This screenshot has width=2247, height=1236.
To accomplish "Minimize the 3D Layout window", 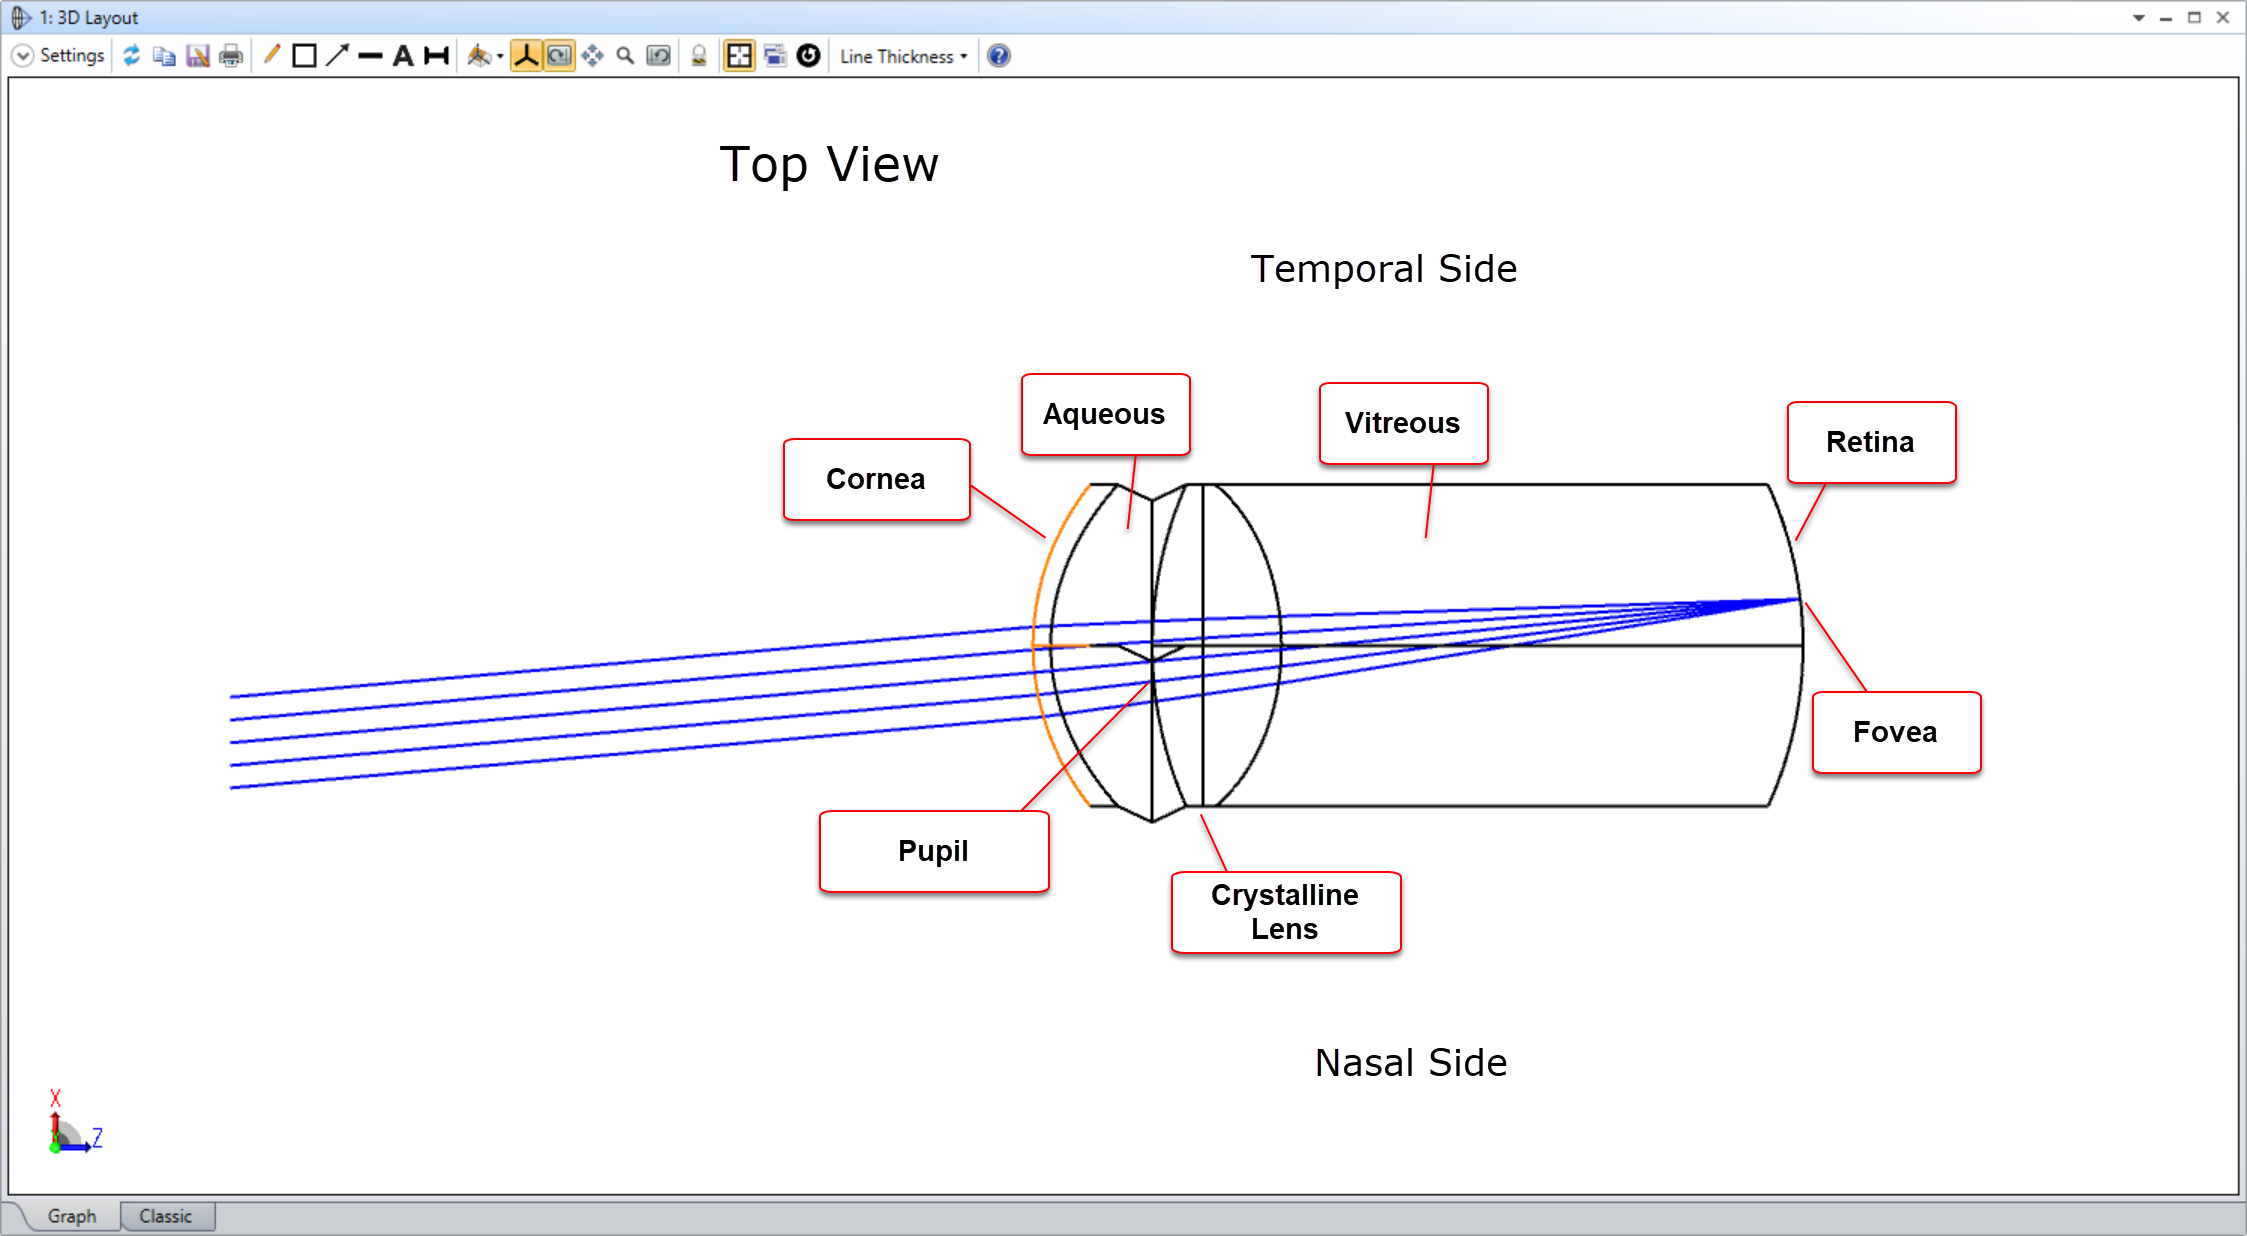I will point(2166,18).
